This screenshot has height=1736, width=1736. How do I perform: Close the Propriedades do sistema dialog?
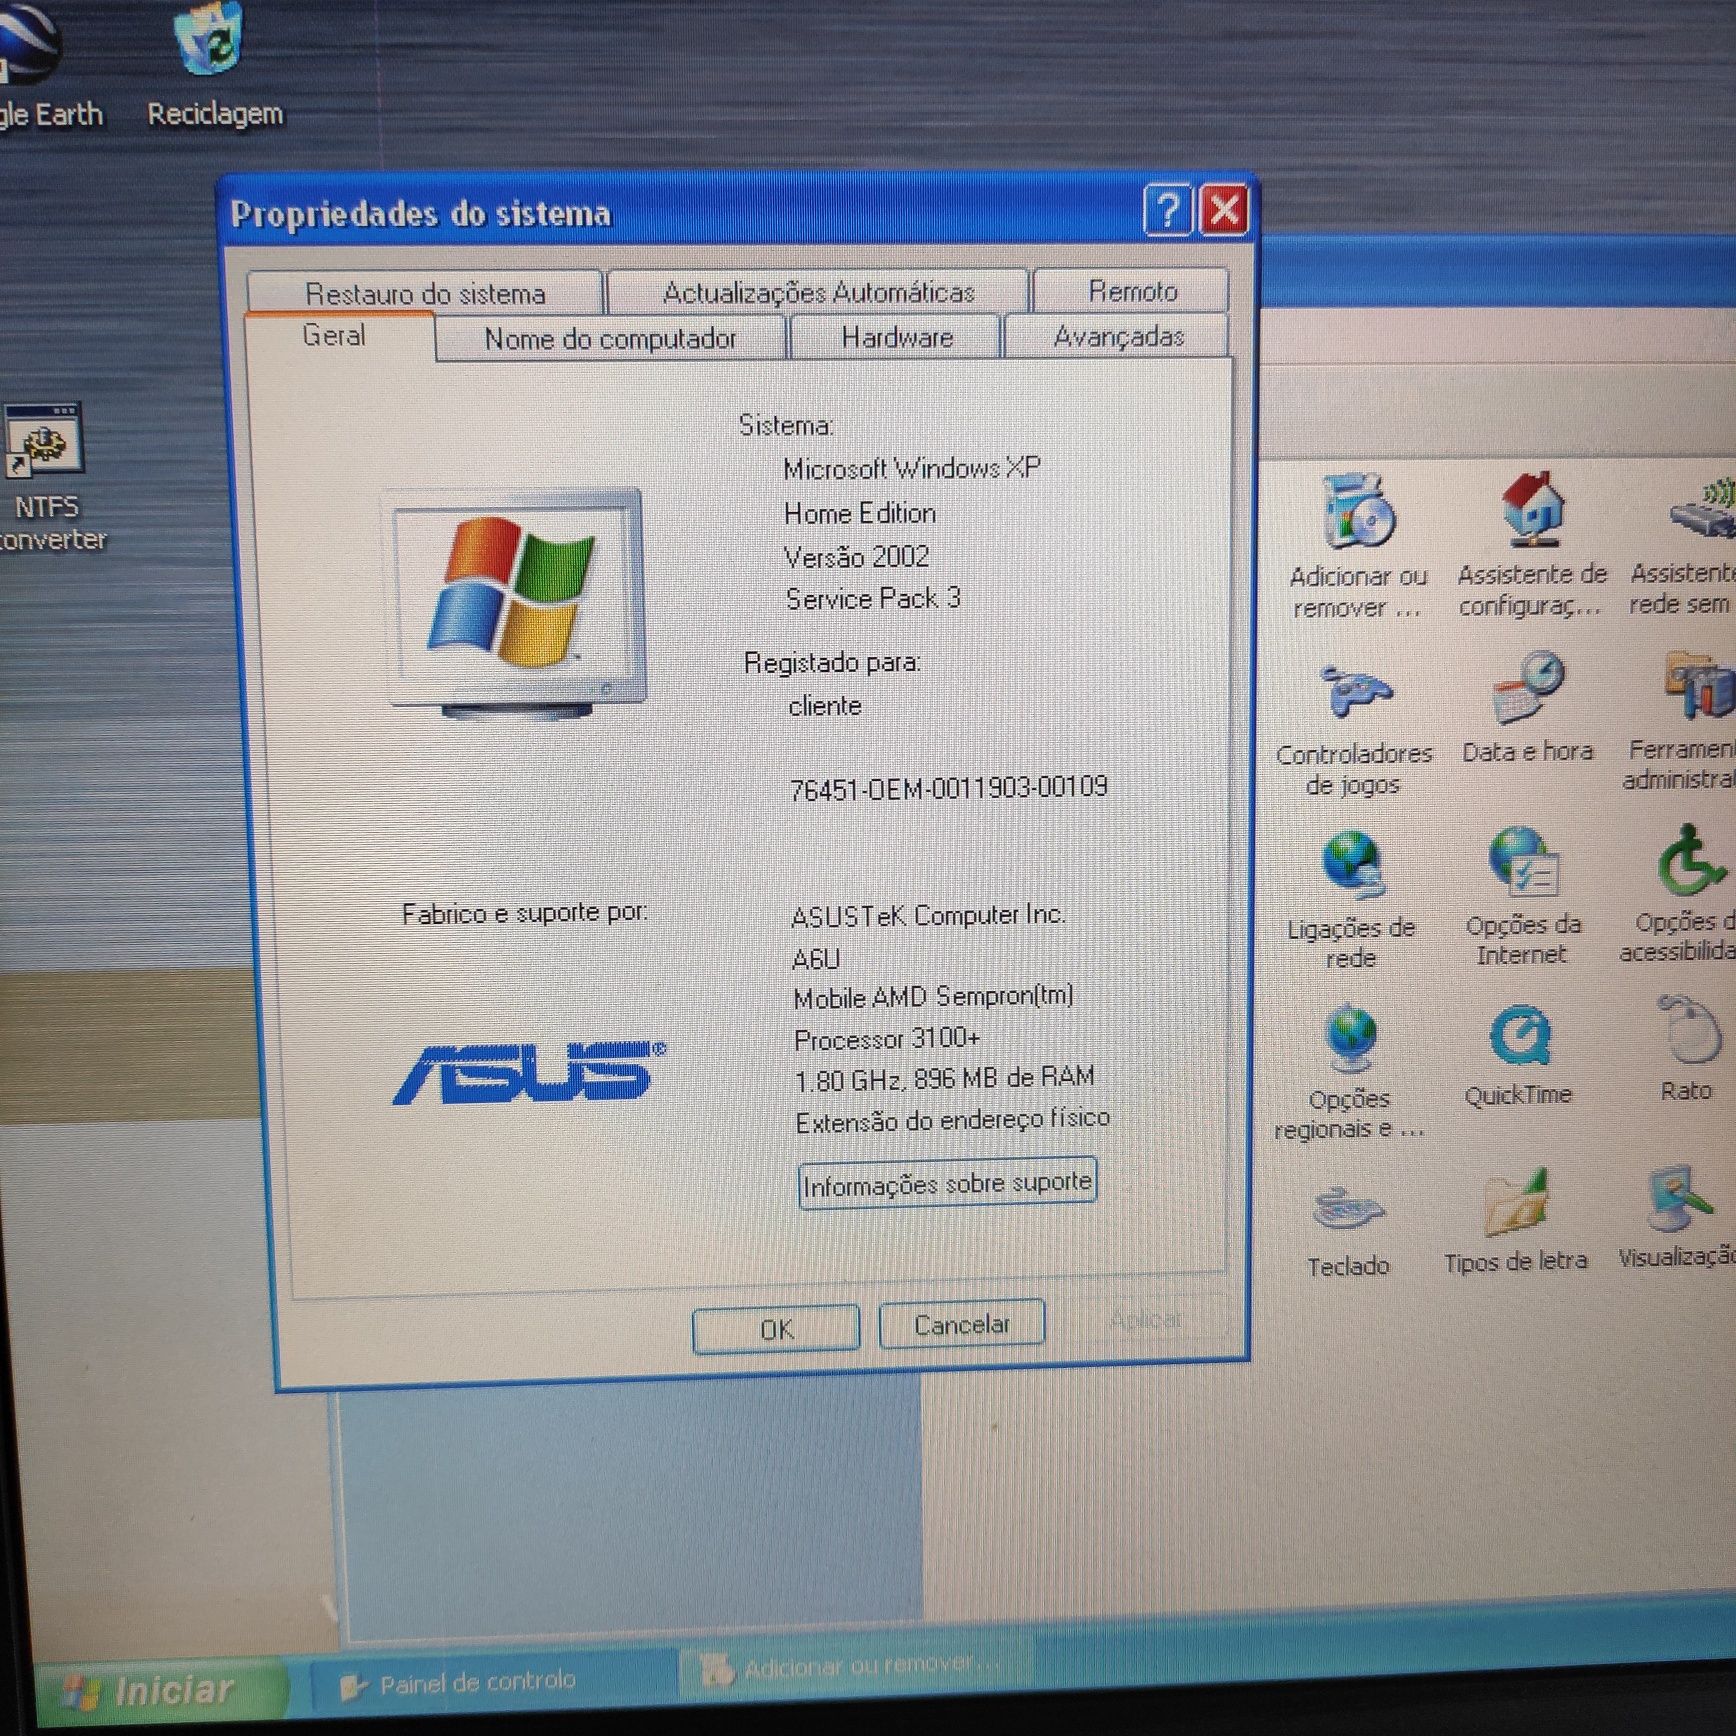(x=1224, y=210)
